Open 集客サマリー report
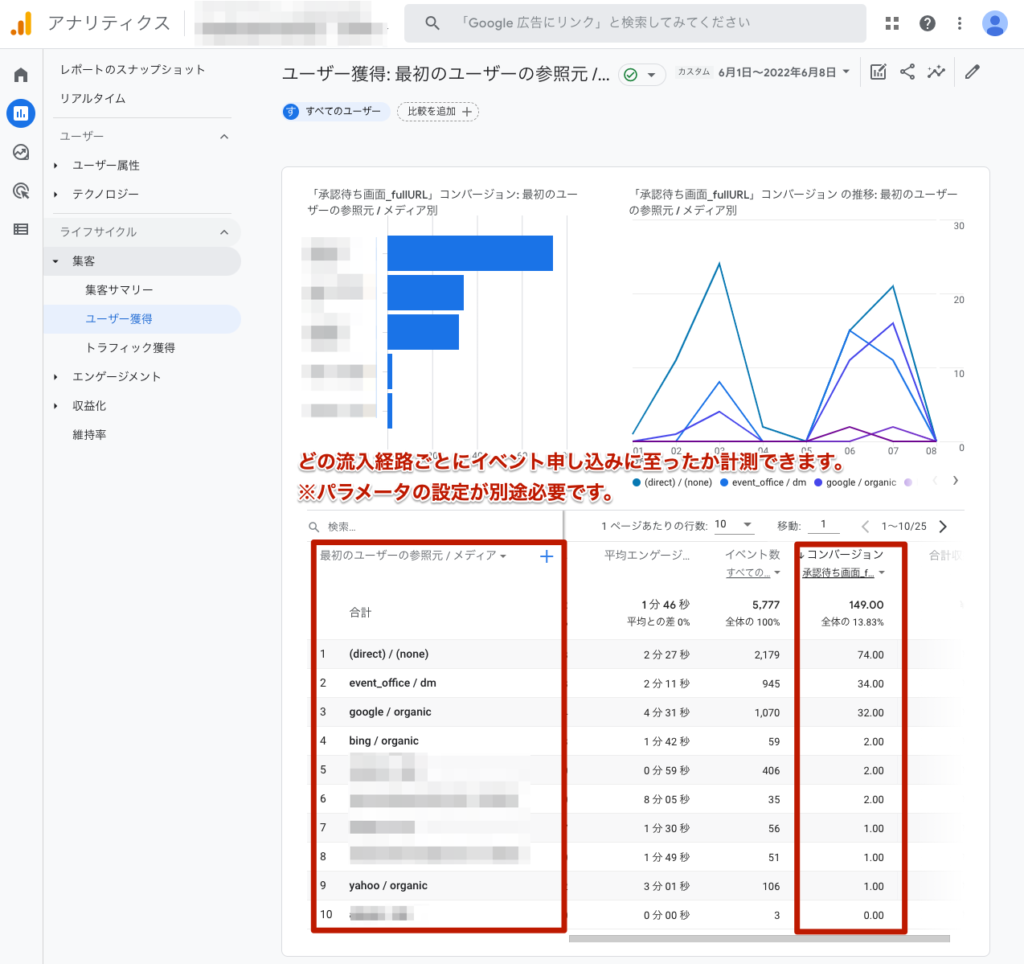The width and height of the screenshot is (1024, 964). point(119,290)
